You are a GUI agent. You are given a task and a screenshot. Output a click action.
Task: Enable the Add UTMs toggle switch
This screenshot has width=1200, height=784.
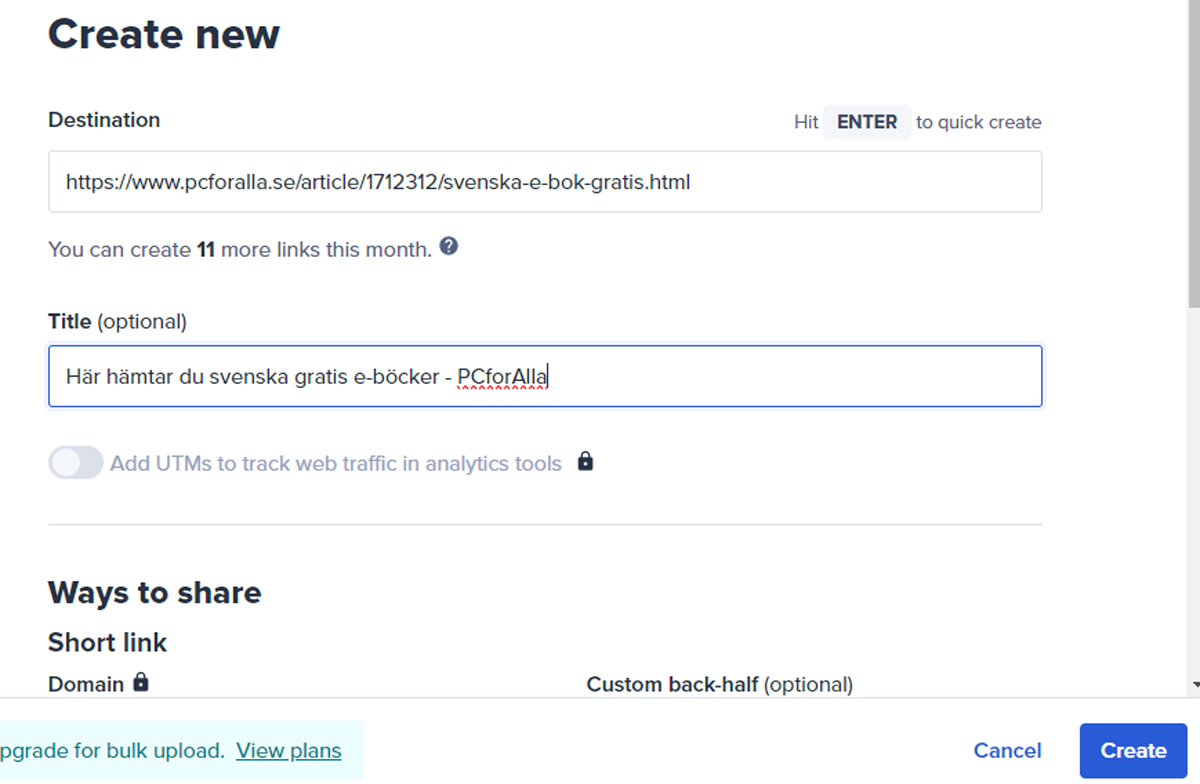point(76,463)
